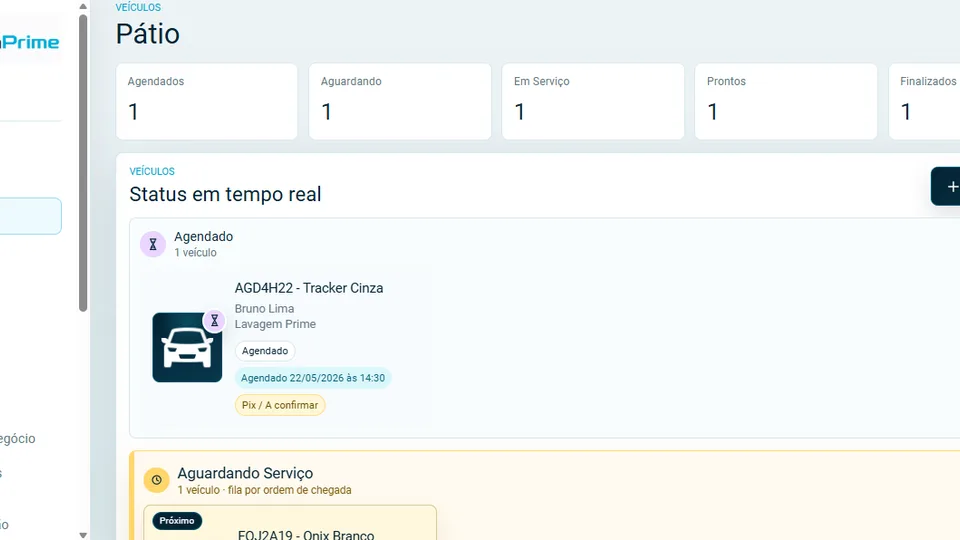Screen dimensions: 960x540
Task: Click sidebar scrollbar up arrow
Action: click(x=83, y=6)
